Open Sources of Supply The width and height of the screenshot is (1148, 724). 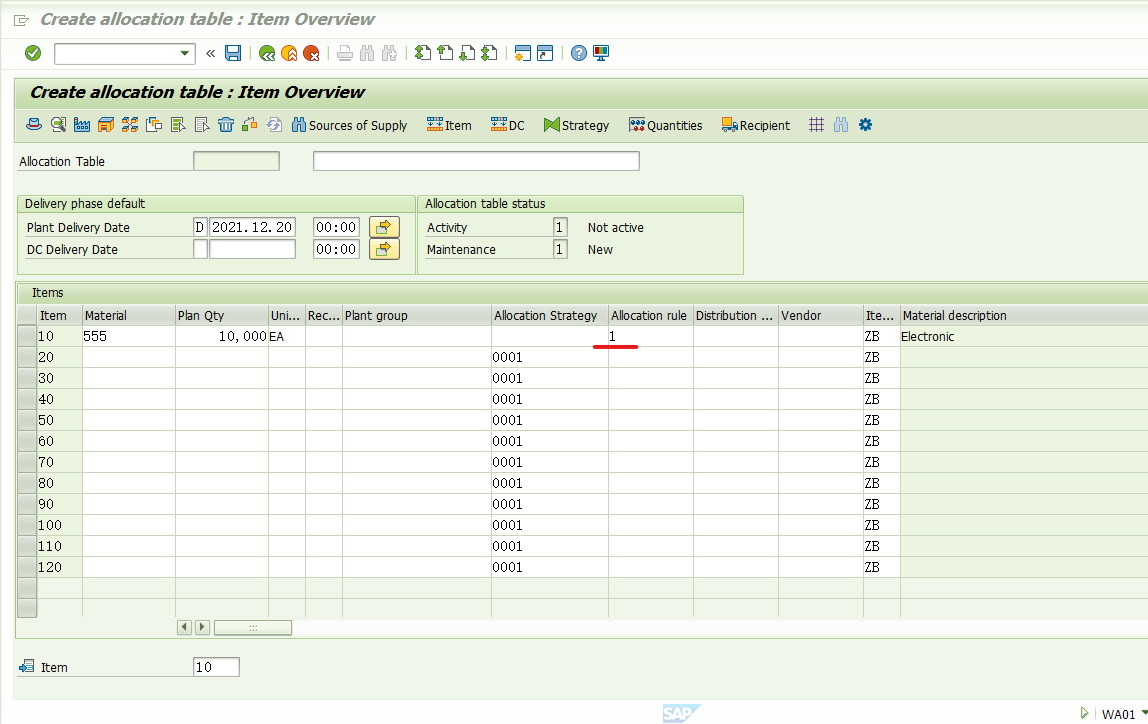[349, 125]
